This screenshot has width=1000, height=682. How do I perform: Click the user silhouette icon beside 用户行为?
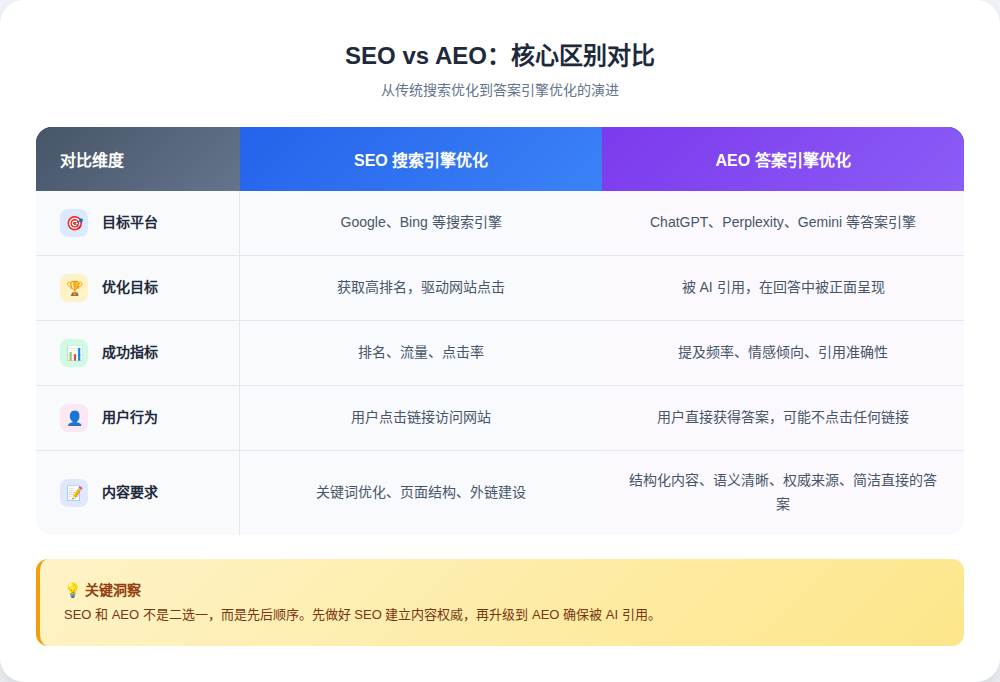(74, 418)
